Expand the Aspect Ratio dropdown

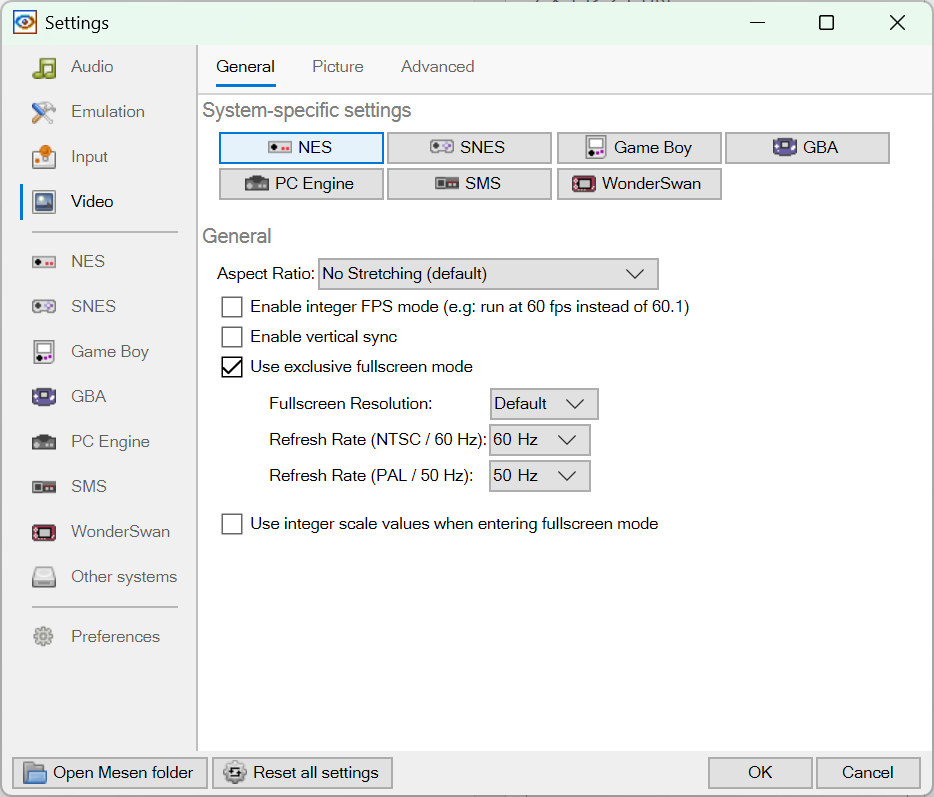tap(488, 274)
